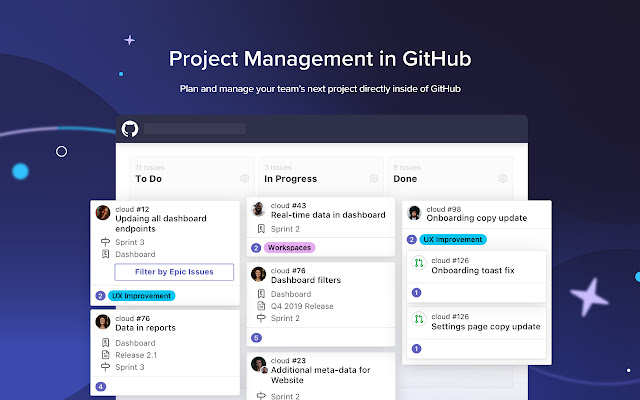Click estimate badge 1 under Onboarding toast fix
Screen dimensions: 640x400
[x=416, y=293]
